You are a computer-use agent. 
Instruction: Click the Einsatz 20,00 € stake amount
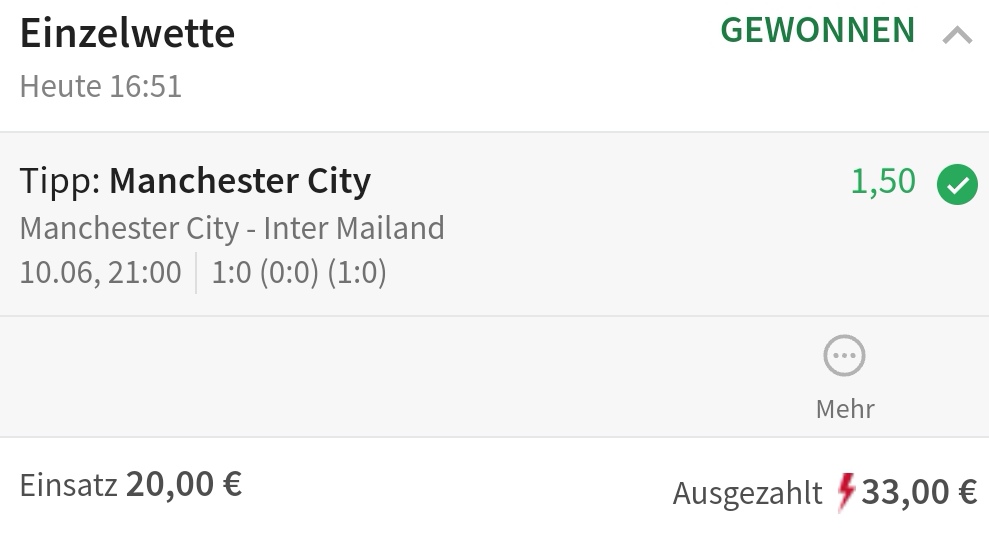coord(131,485)
